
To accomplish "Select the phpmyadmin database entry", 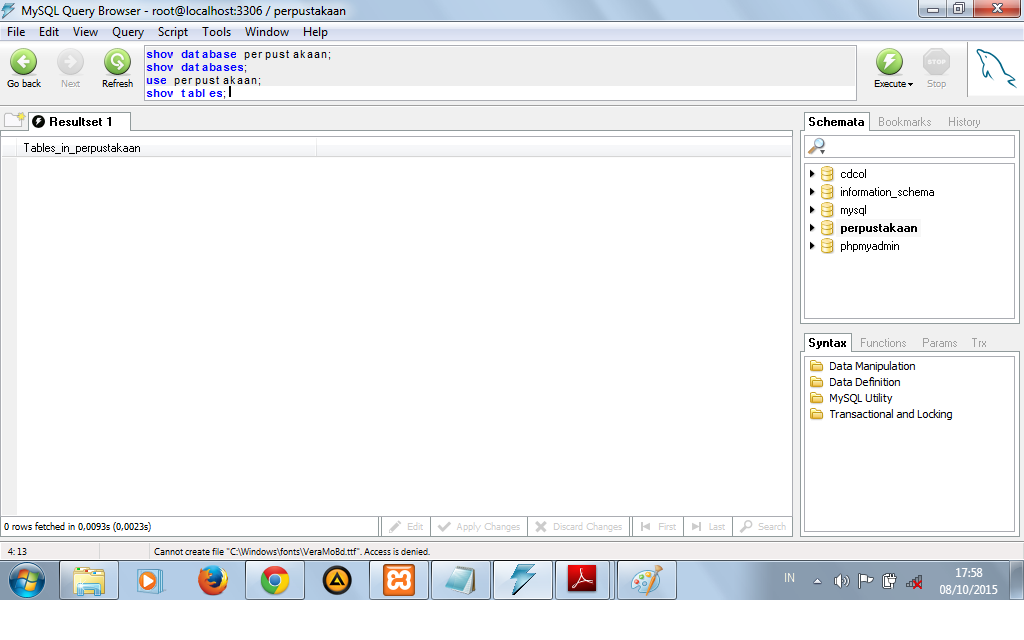I will [869, 246].
